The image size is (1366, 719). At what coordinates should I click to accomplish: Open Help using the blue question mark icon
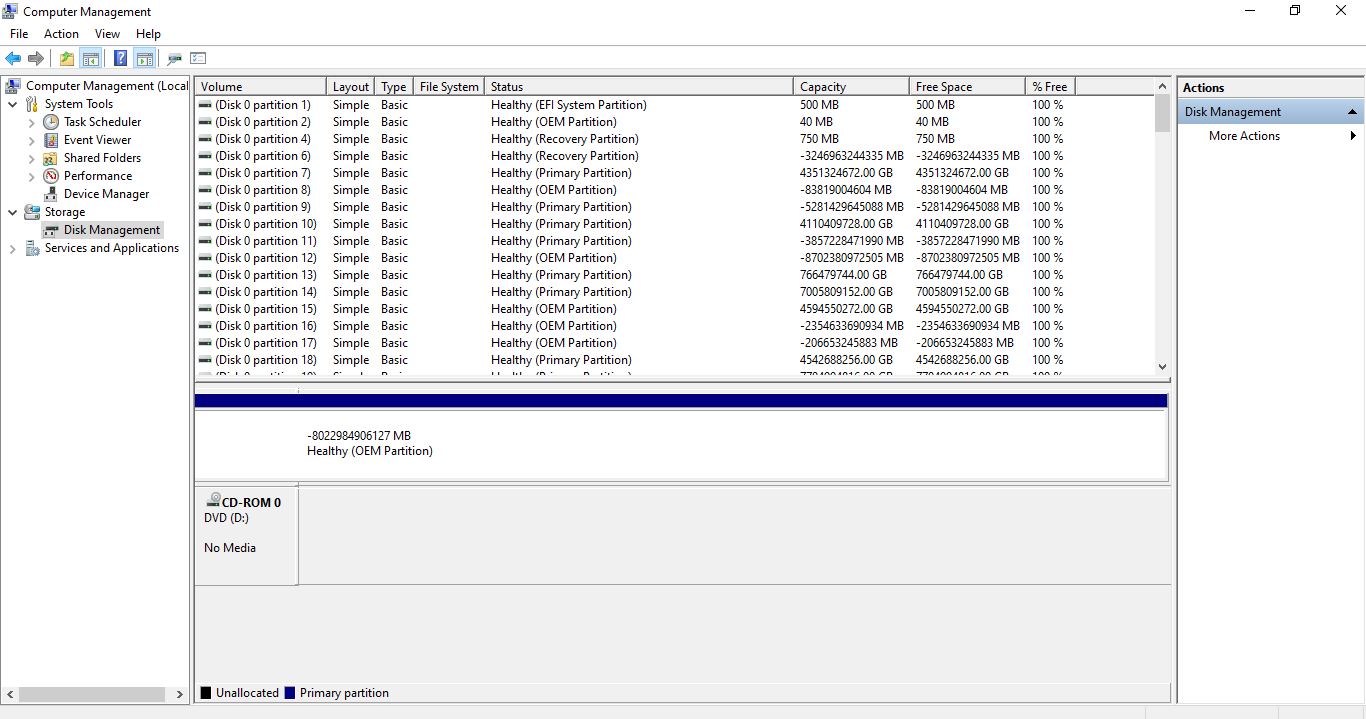pos(120,57)
